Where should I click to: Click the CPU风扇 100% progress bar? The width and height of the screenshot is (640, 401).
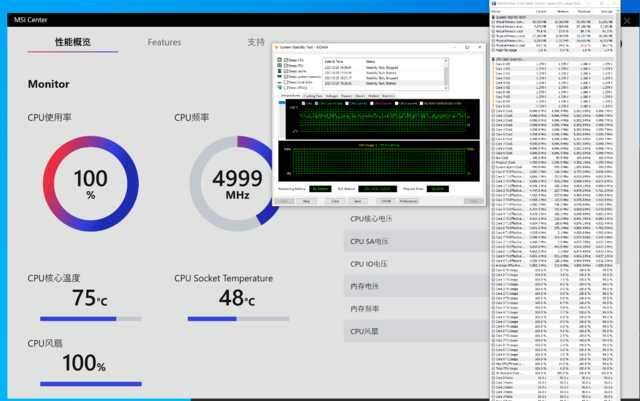90,383
